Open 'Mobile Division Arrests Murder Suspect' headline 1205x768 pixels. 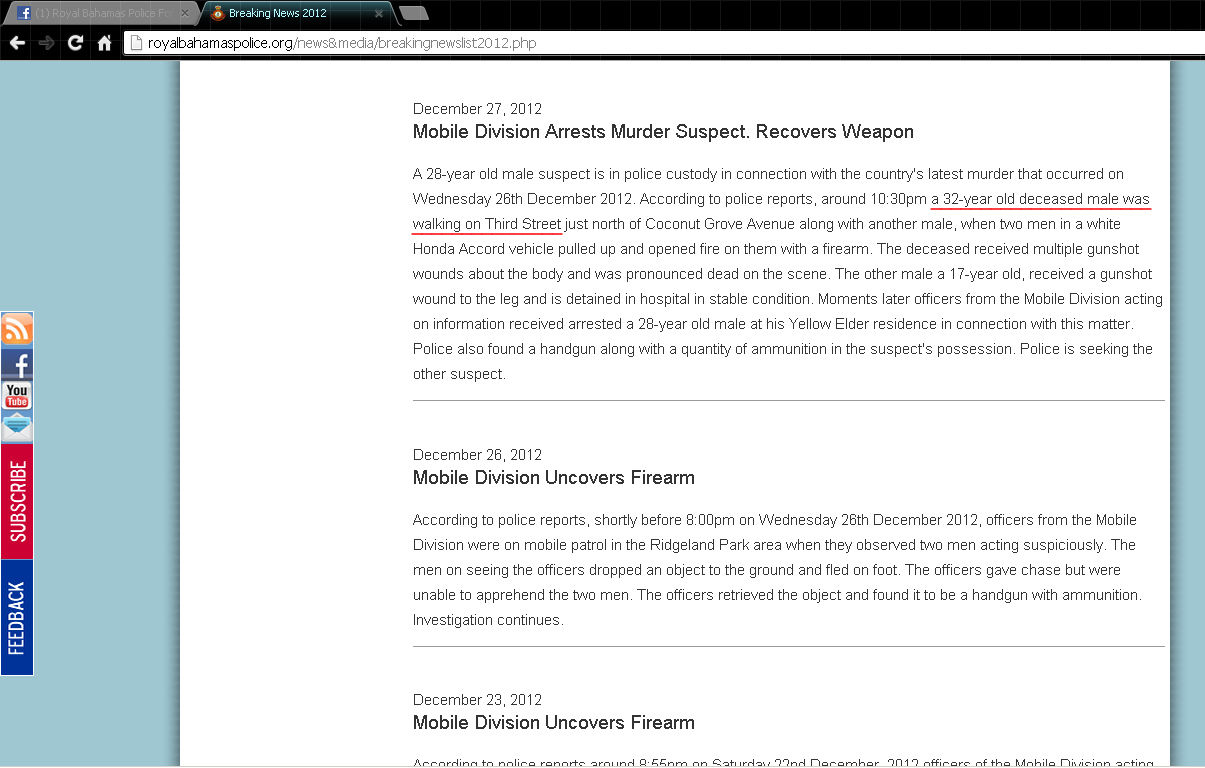[663, 132]
